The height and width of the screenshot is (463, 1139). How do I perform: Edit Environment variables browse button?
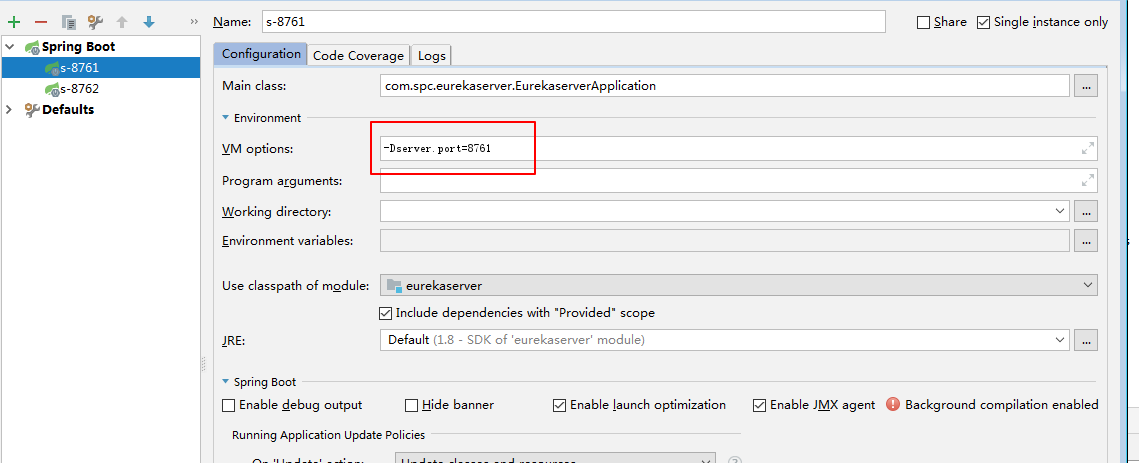point(1087,241)
